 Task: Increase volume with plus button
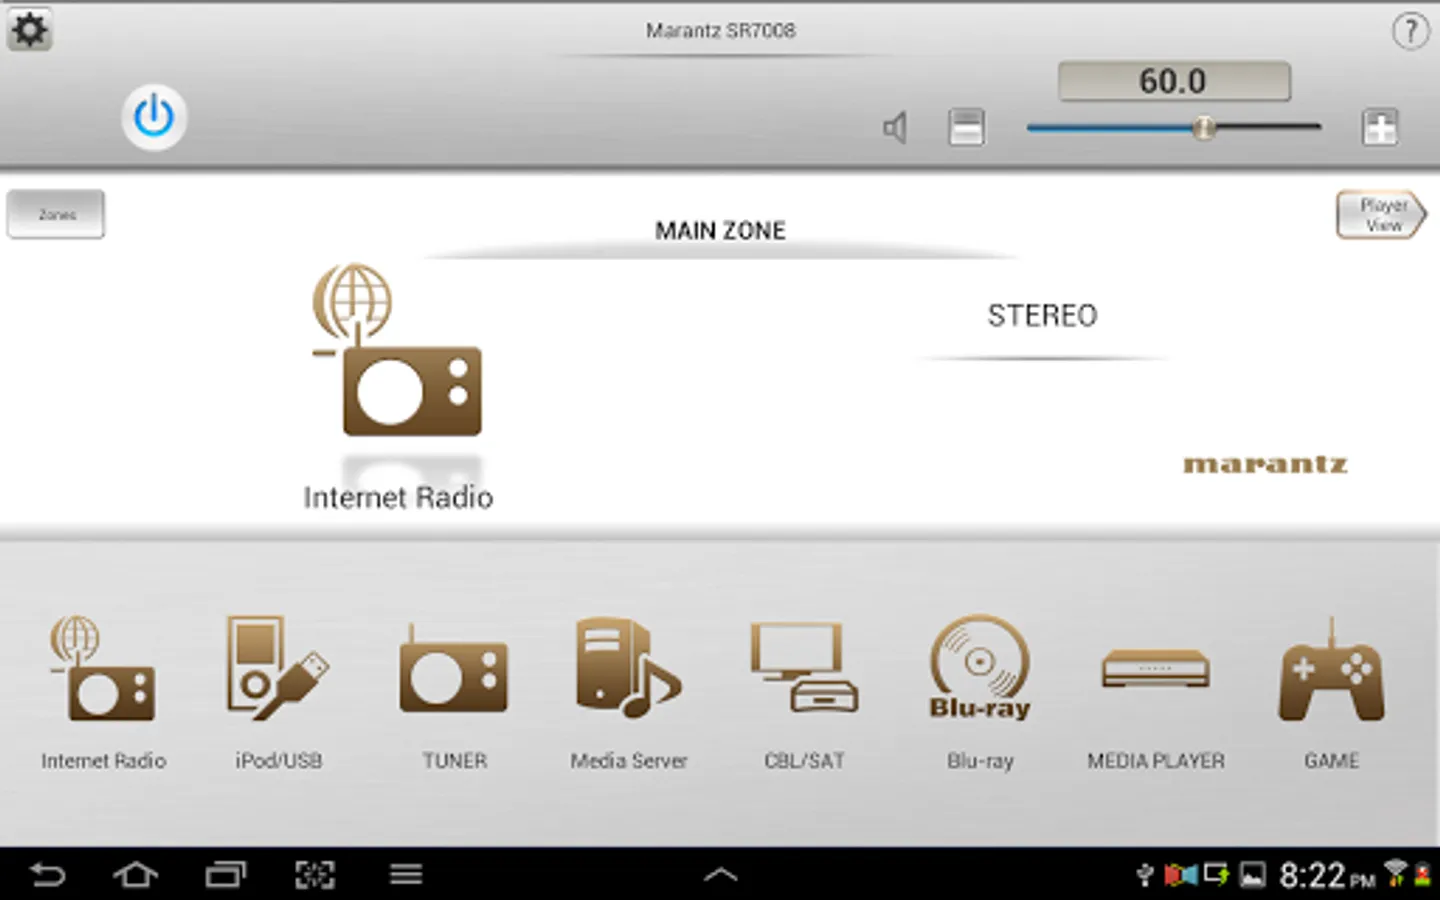coord(1380,127)
